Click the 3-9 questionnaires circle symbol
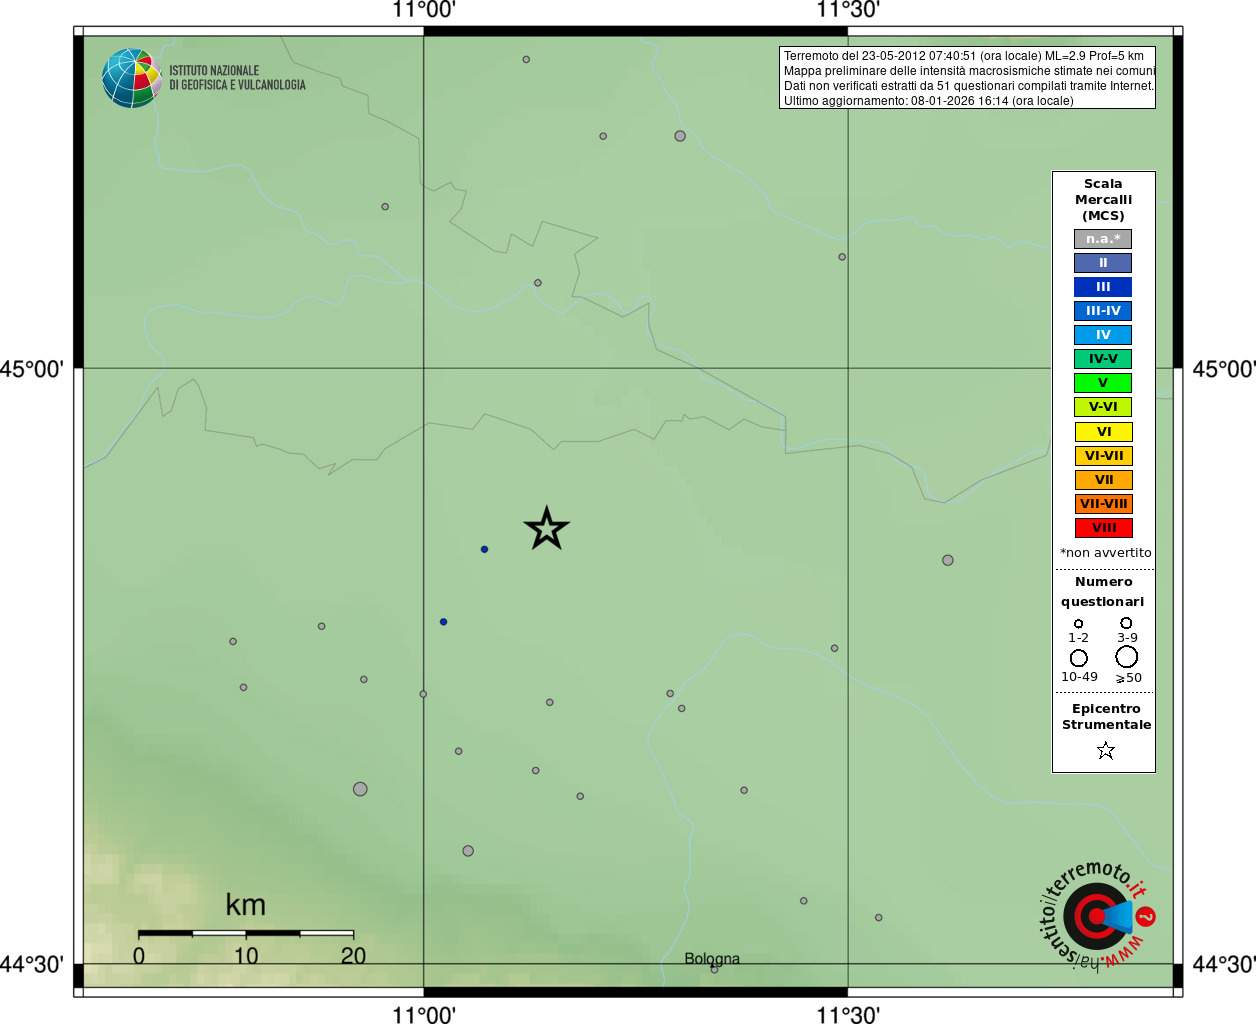Screen dimensions: 1256x1024 point(1126,623)
